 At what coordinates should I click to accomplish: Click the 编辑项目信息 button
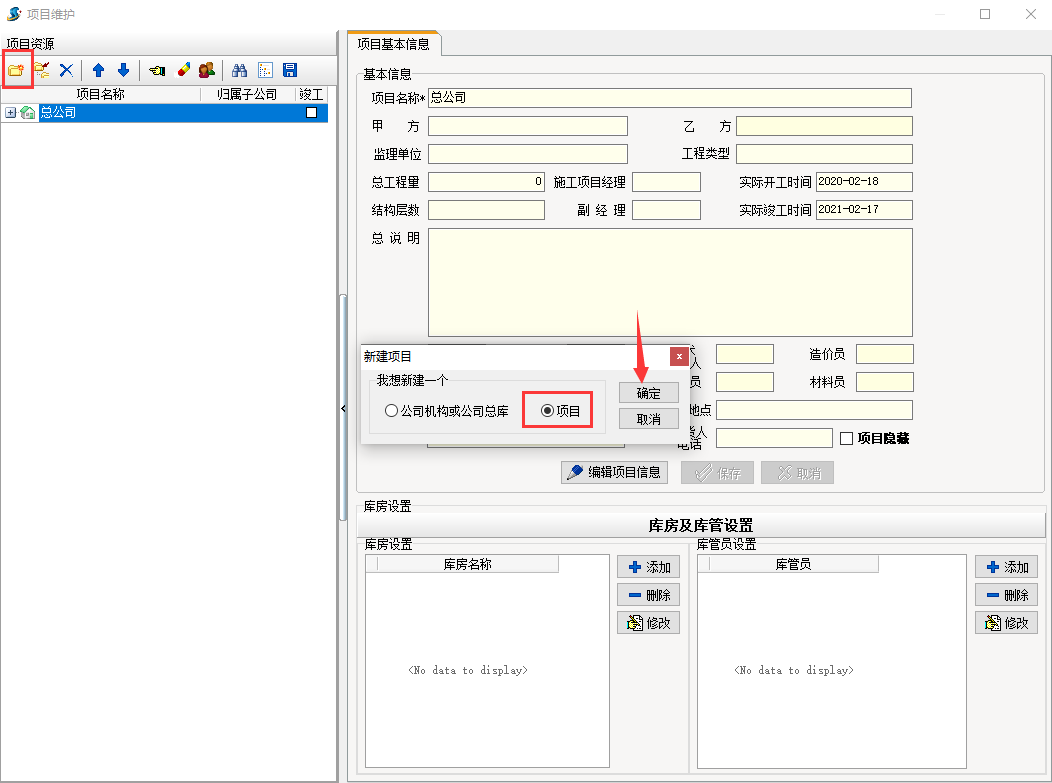click(615, 473)
